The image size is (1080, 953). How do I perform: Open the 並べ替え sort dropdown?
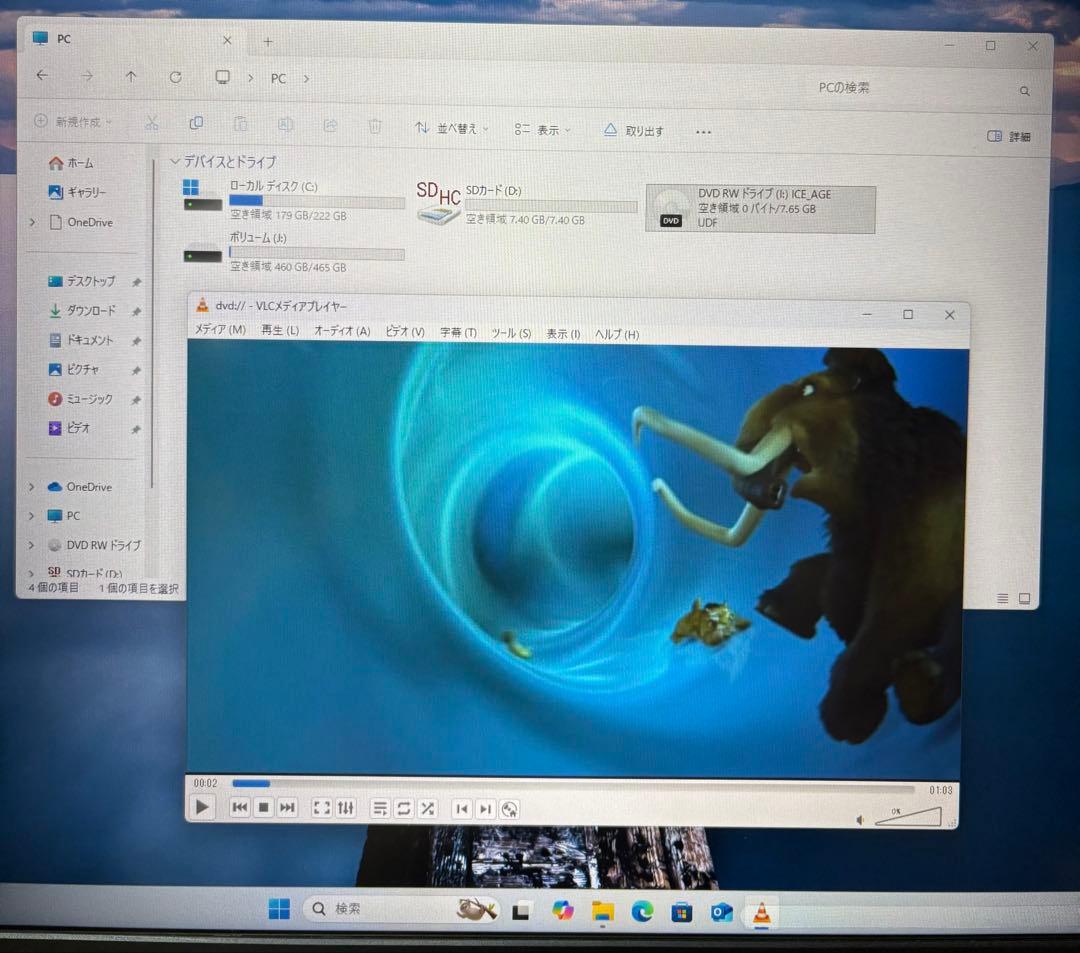[x=452, y=129]
